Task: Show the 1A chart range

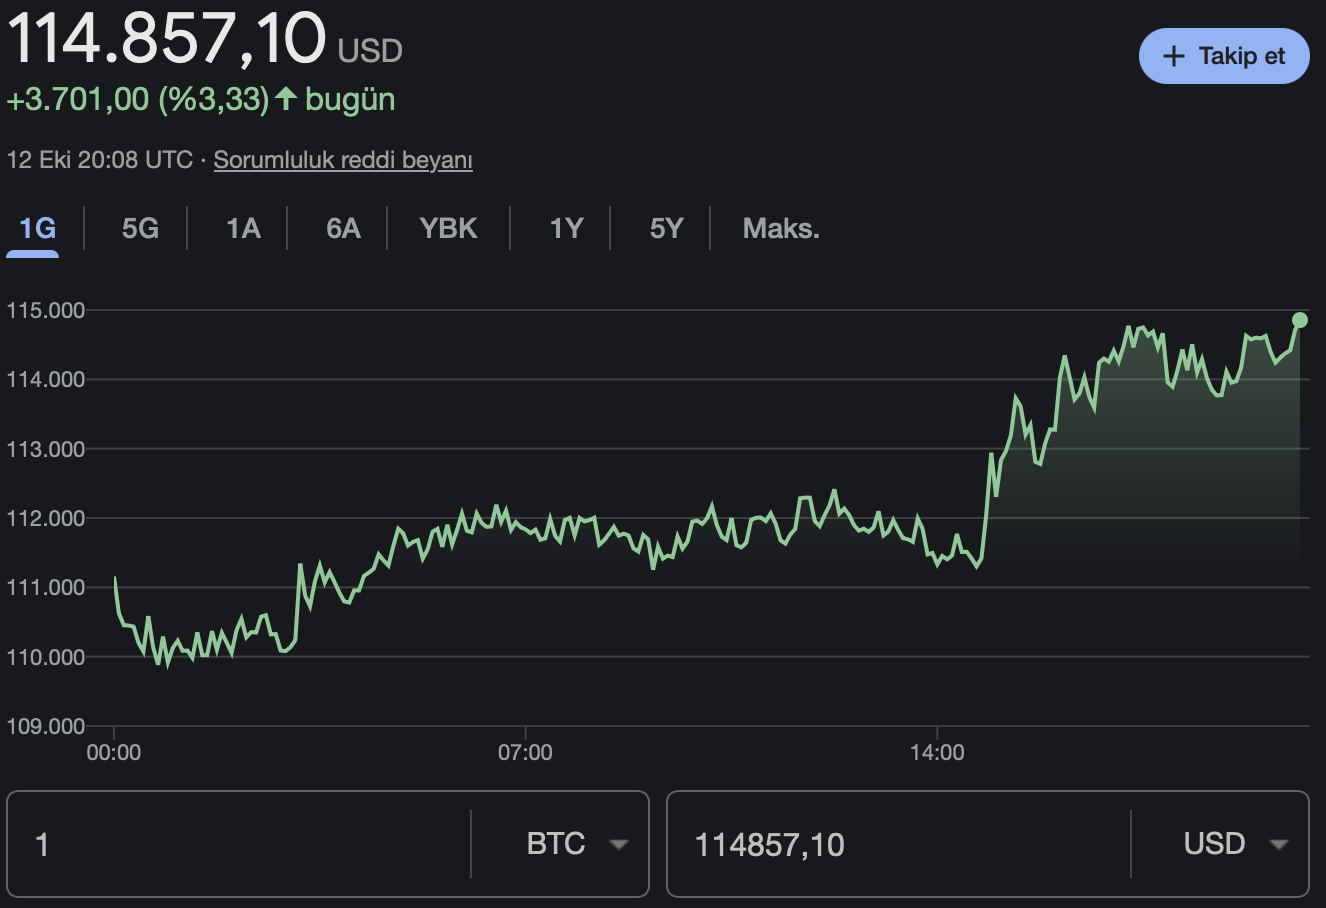Action: pos(243,229)
